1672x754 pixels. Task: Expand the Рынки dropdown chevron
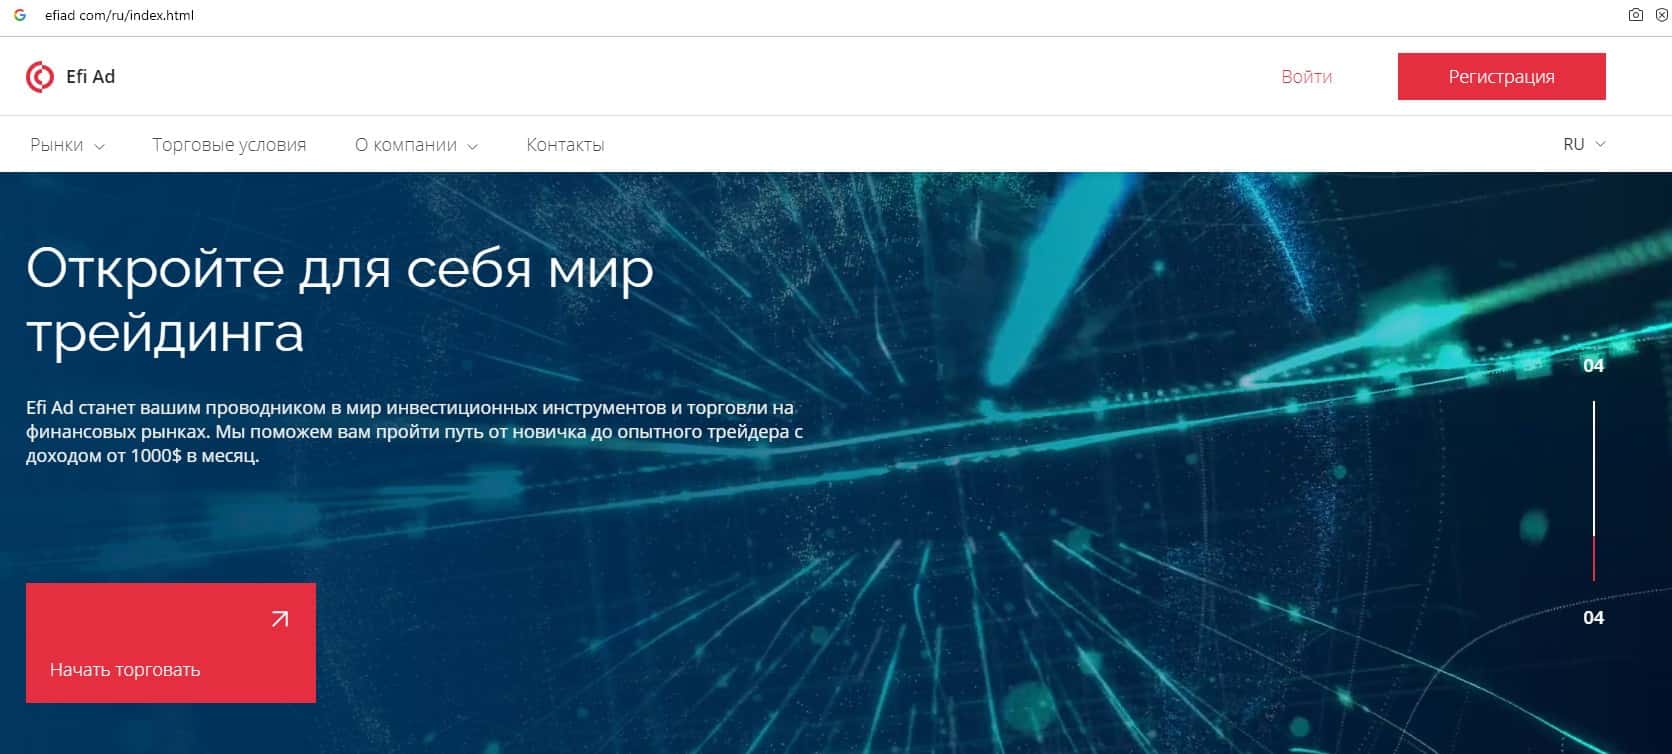pyautogui.click(x=99, y=146)
